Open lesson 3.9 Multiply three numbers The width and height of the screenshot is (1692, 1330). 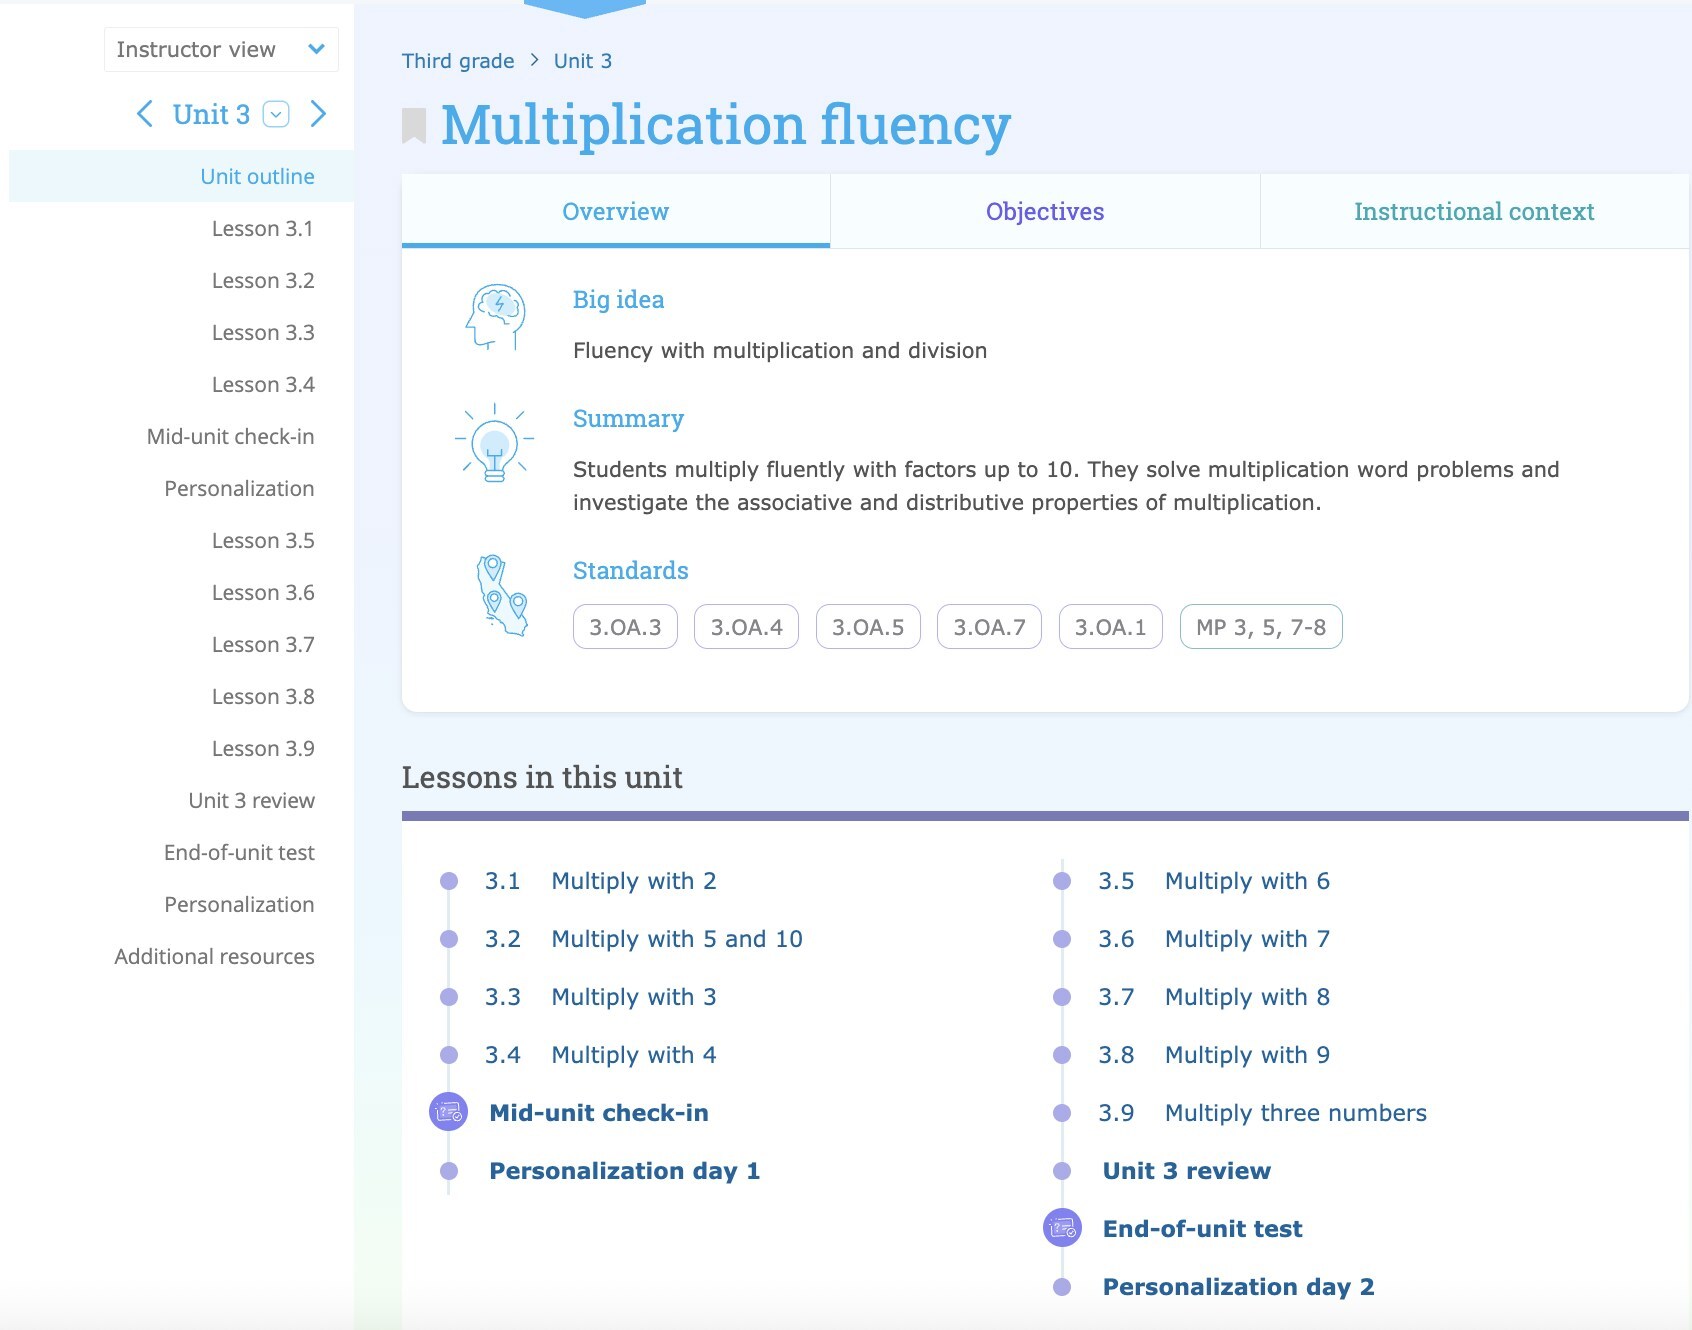[x=1295, y=1113]
